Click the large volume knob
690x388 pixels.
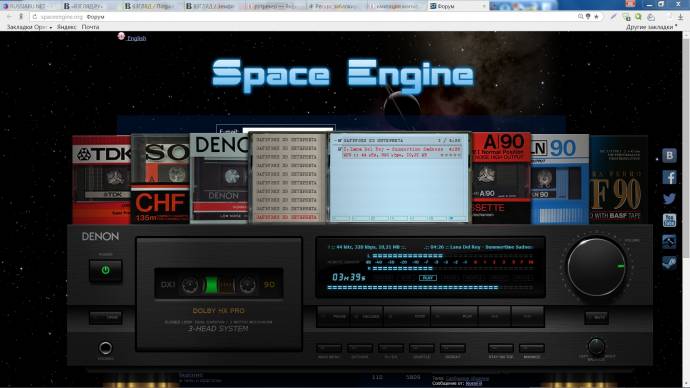(596, 267)
